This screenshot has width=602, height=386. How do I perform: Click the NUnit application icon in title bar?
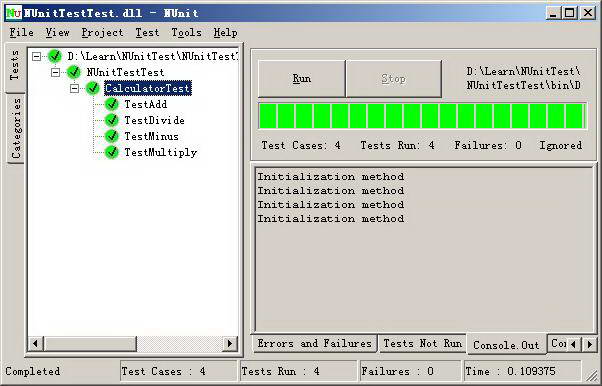click(13, 13)
